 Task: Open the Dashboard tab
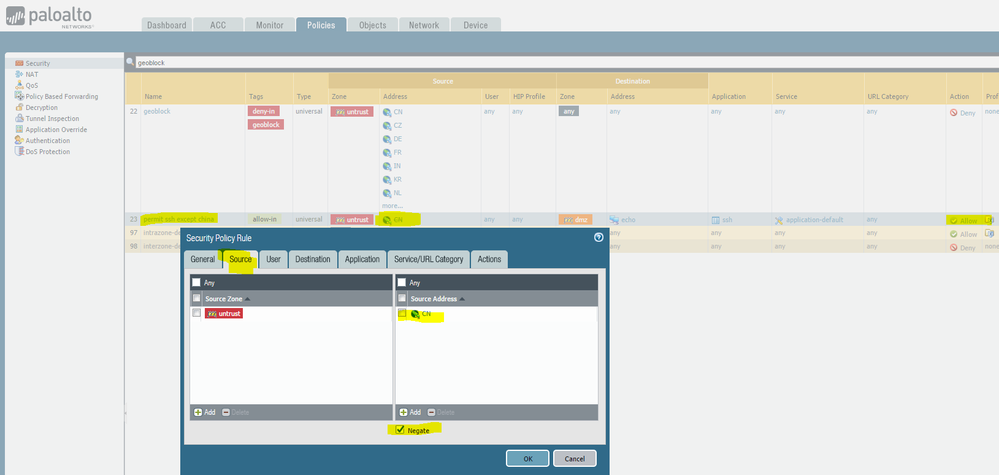click(x=166, y=25)
